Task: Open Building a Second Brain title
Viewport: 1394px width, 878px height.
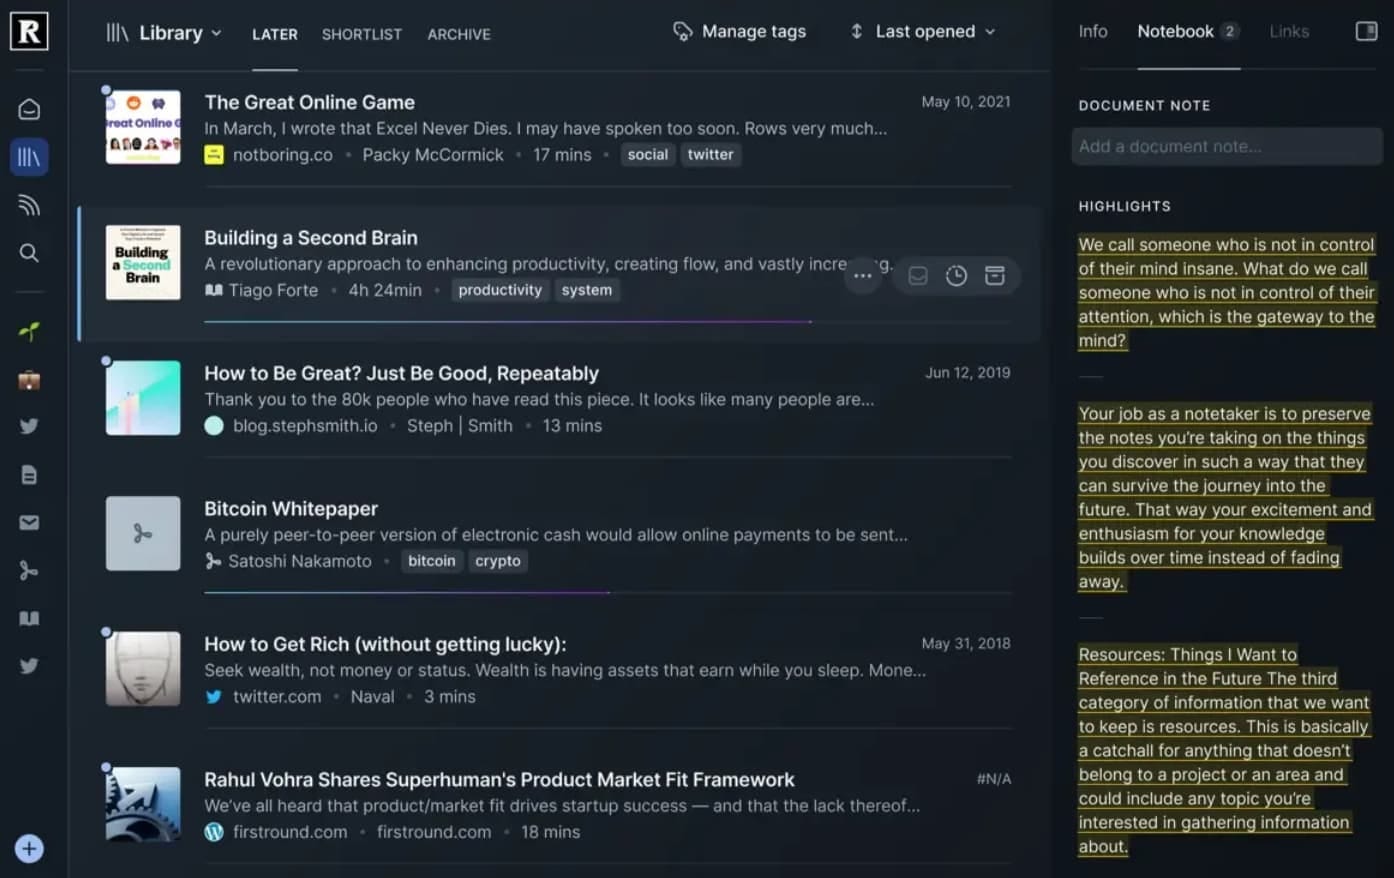Action: [311, 238]
